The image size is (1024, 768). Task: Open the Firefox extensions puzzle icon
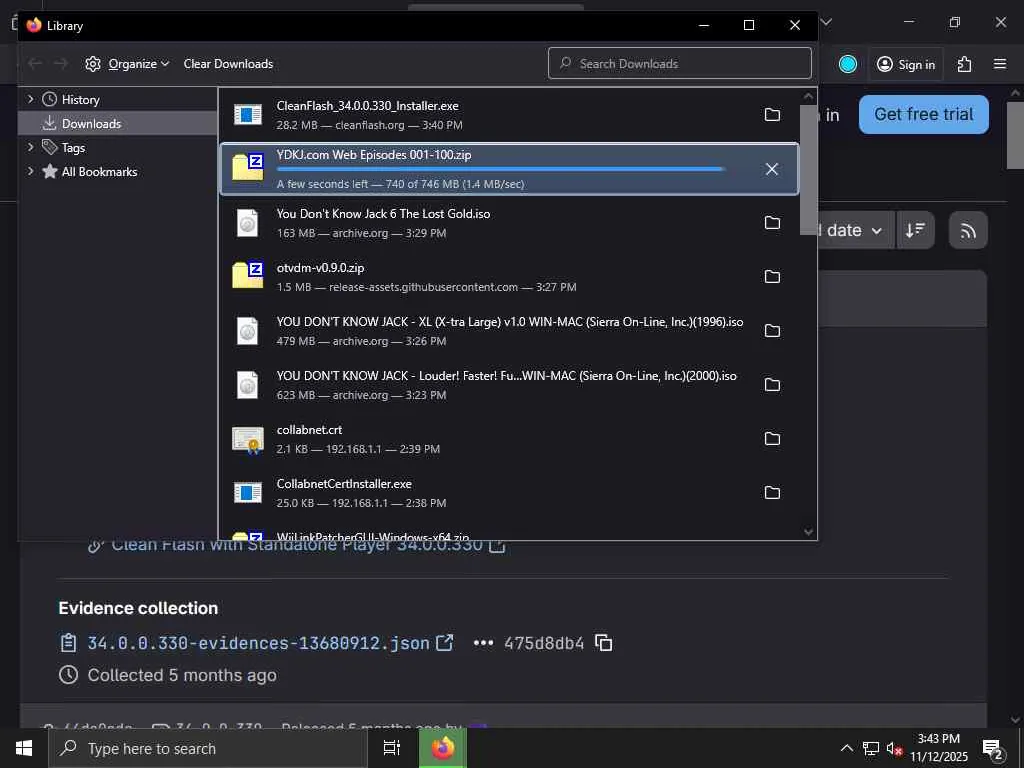(x=965, y=64)
